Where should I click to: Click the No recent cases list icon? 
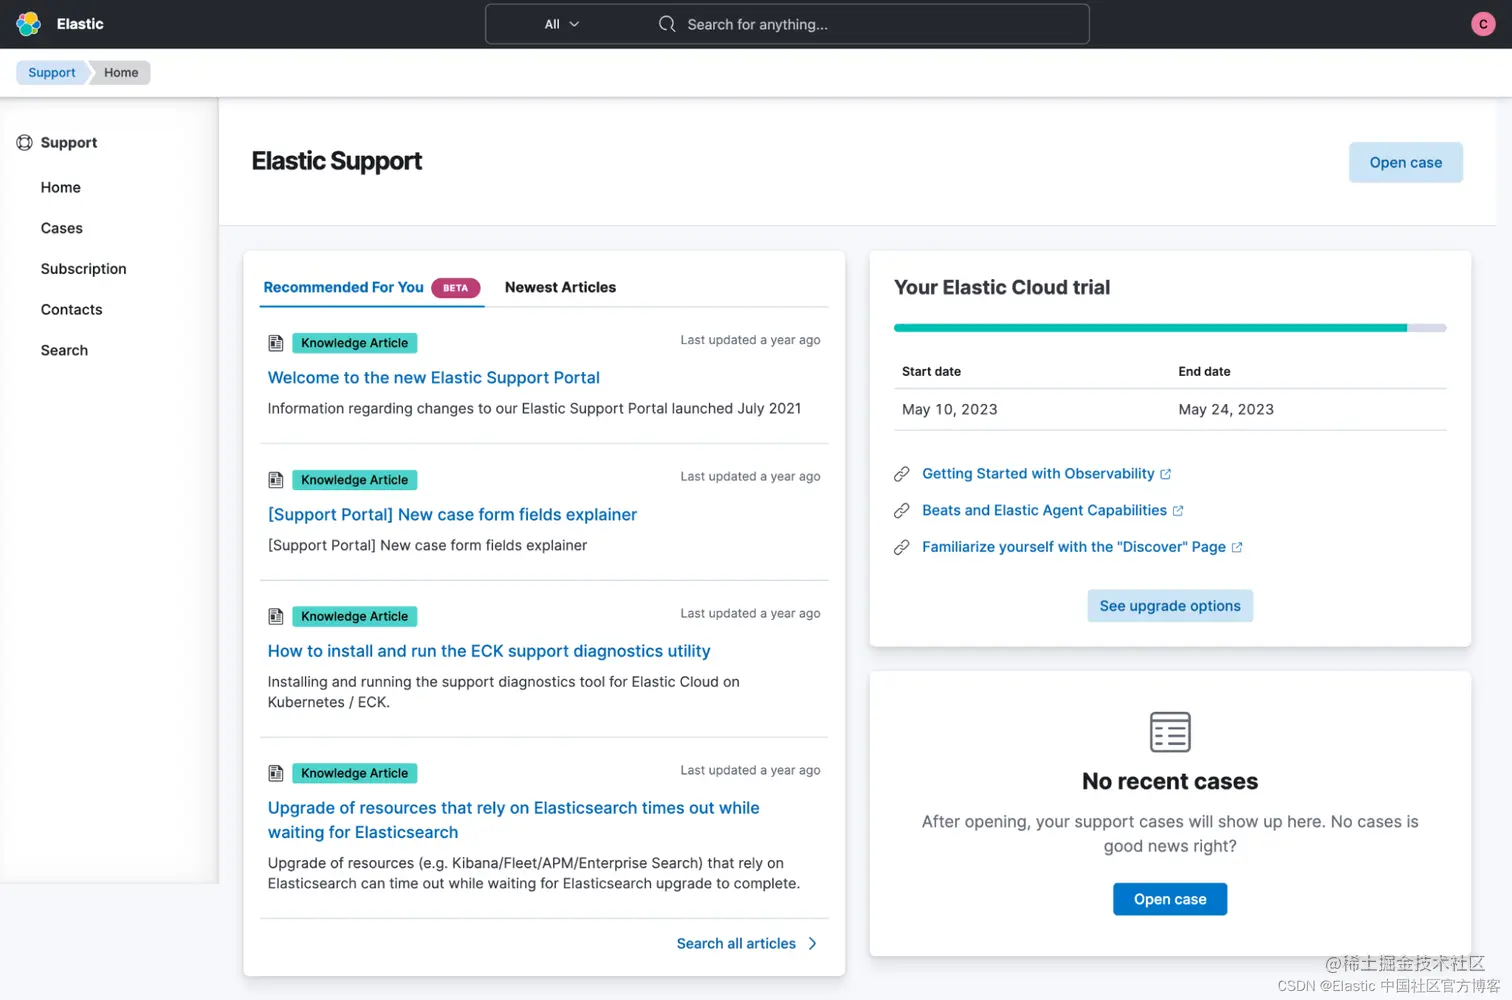tap(1170, 732)
